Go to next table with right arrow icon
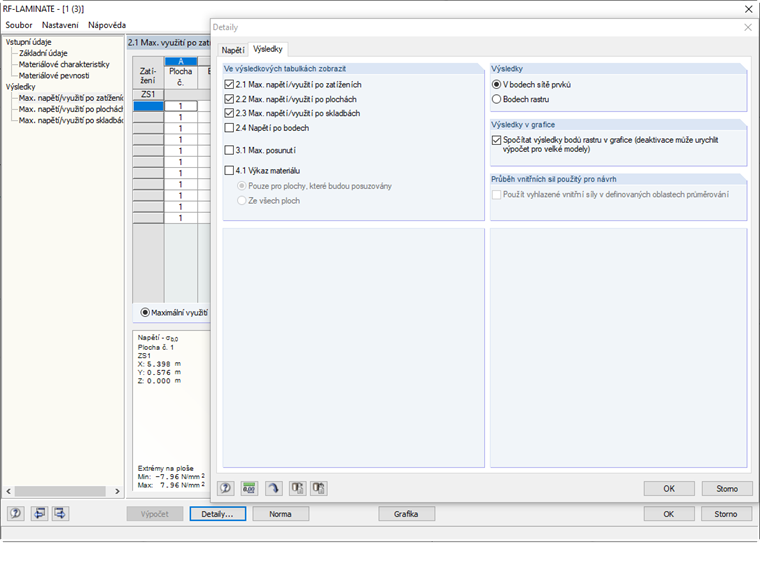 [x=61, y=513]
